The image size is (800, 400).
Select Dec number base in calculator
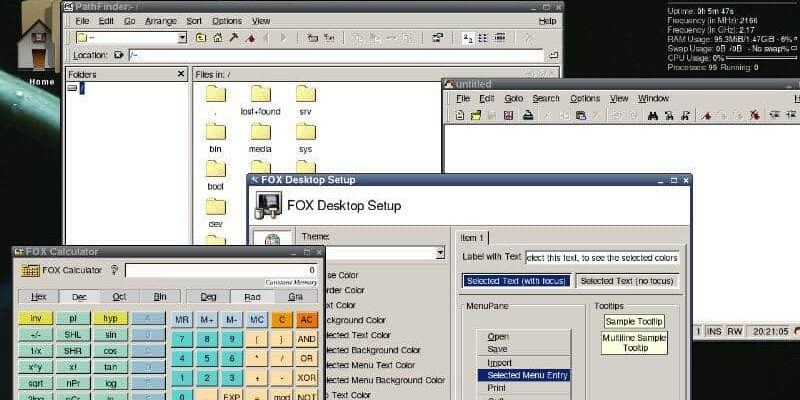click(x=79, y=296)
